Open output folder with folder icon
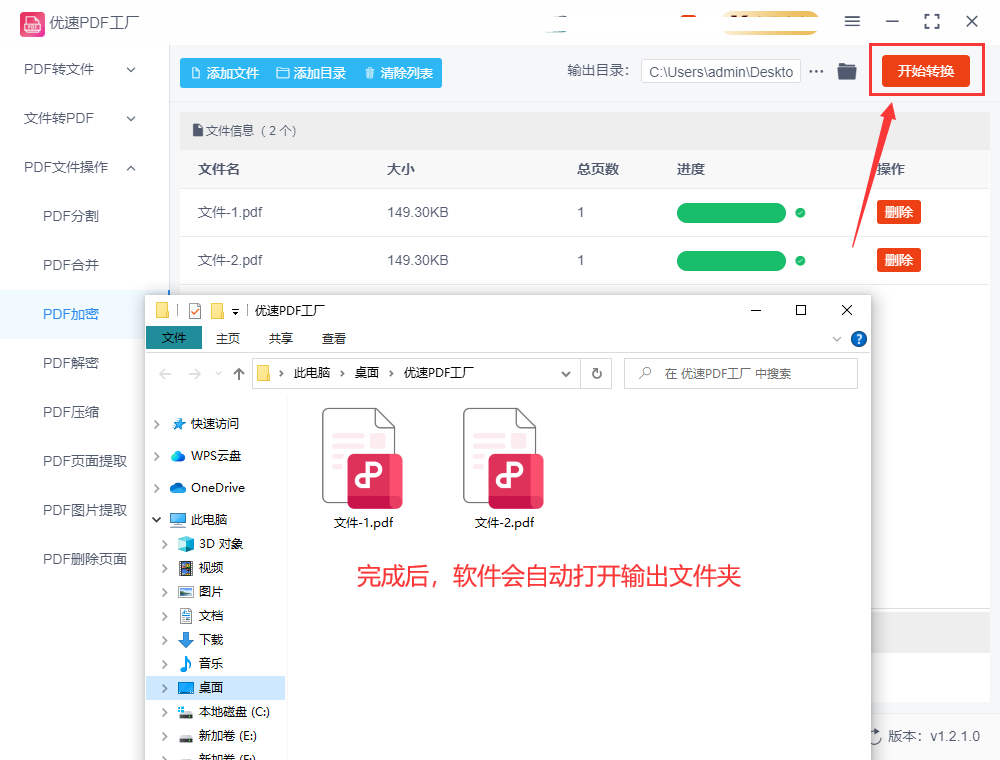The width and height of the screenshot is (1000, 760). [847, 71]
